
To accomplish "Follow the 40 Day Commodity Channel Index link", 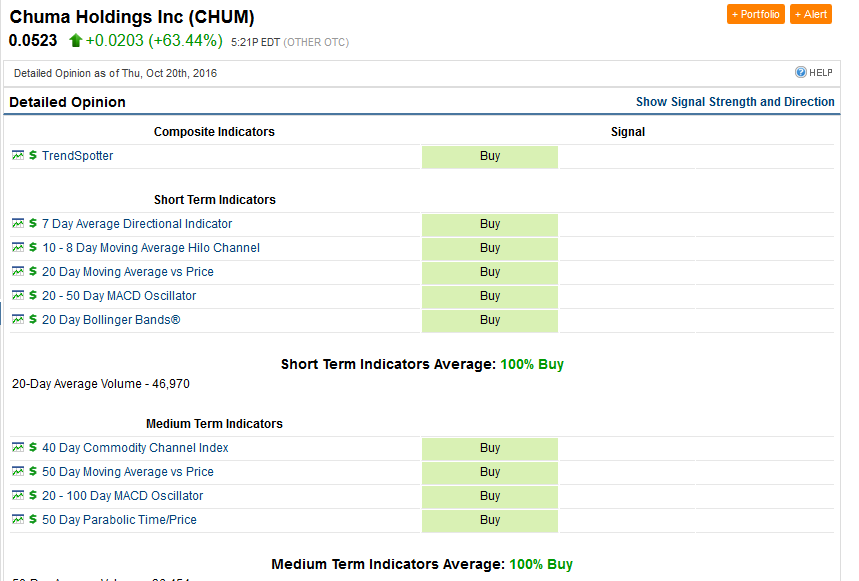I will [x=135, y=448].
